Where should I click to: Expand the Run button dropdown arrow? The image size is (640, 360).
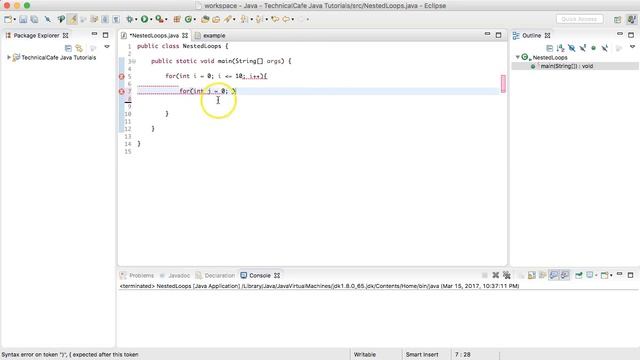click(x=151, y=19)
